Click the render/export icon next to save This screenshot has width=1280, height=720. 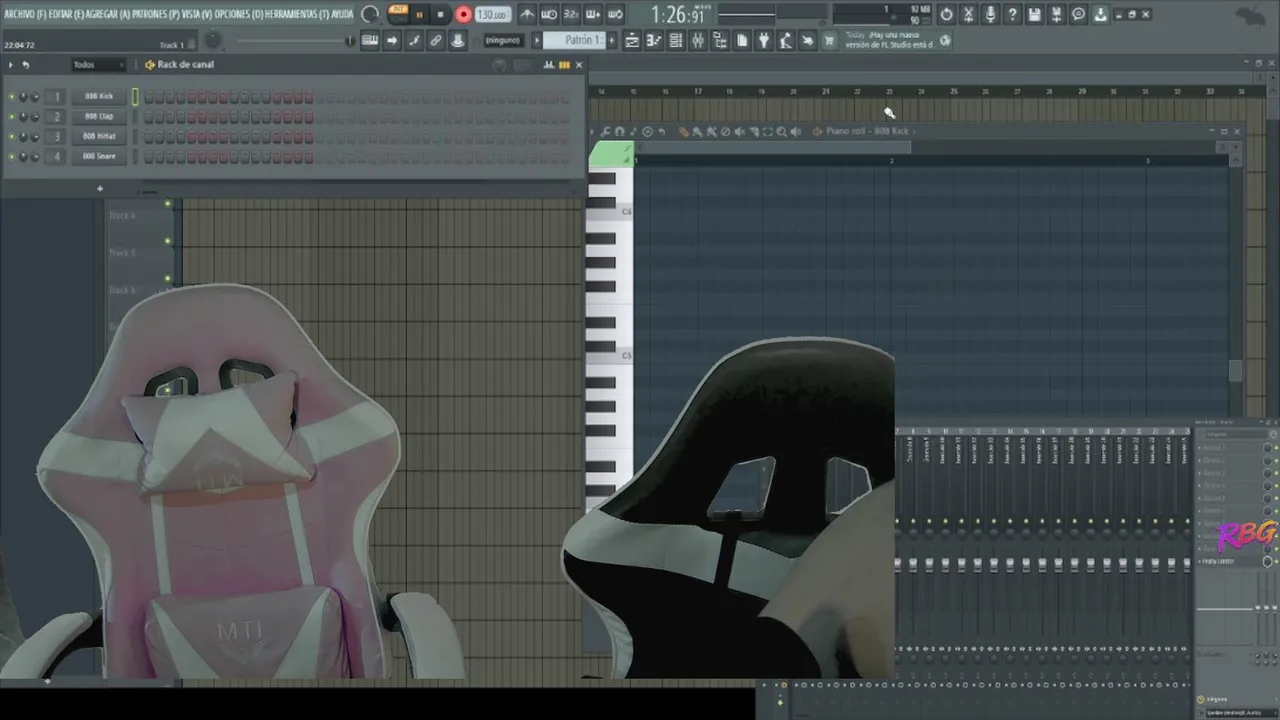click(1057, 14)
